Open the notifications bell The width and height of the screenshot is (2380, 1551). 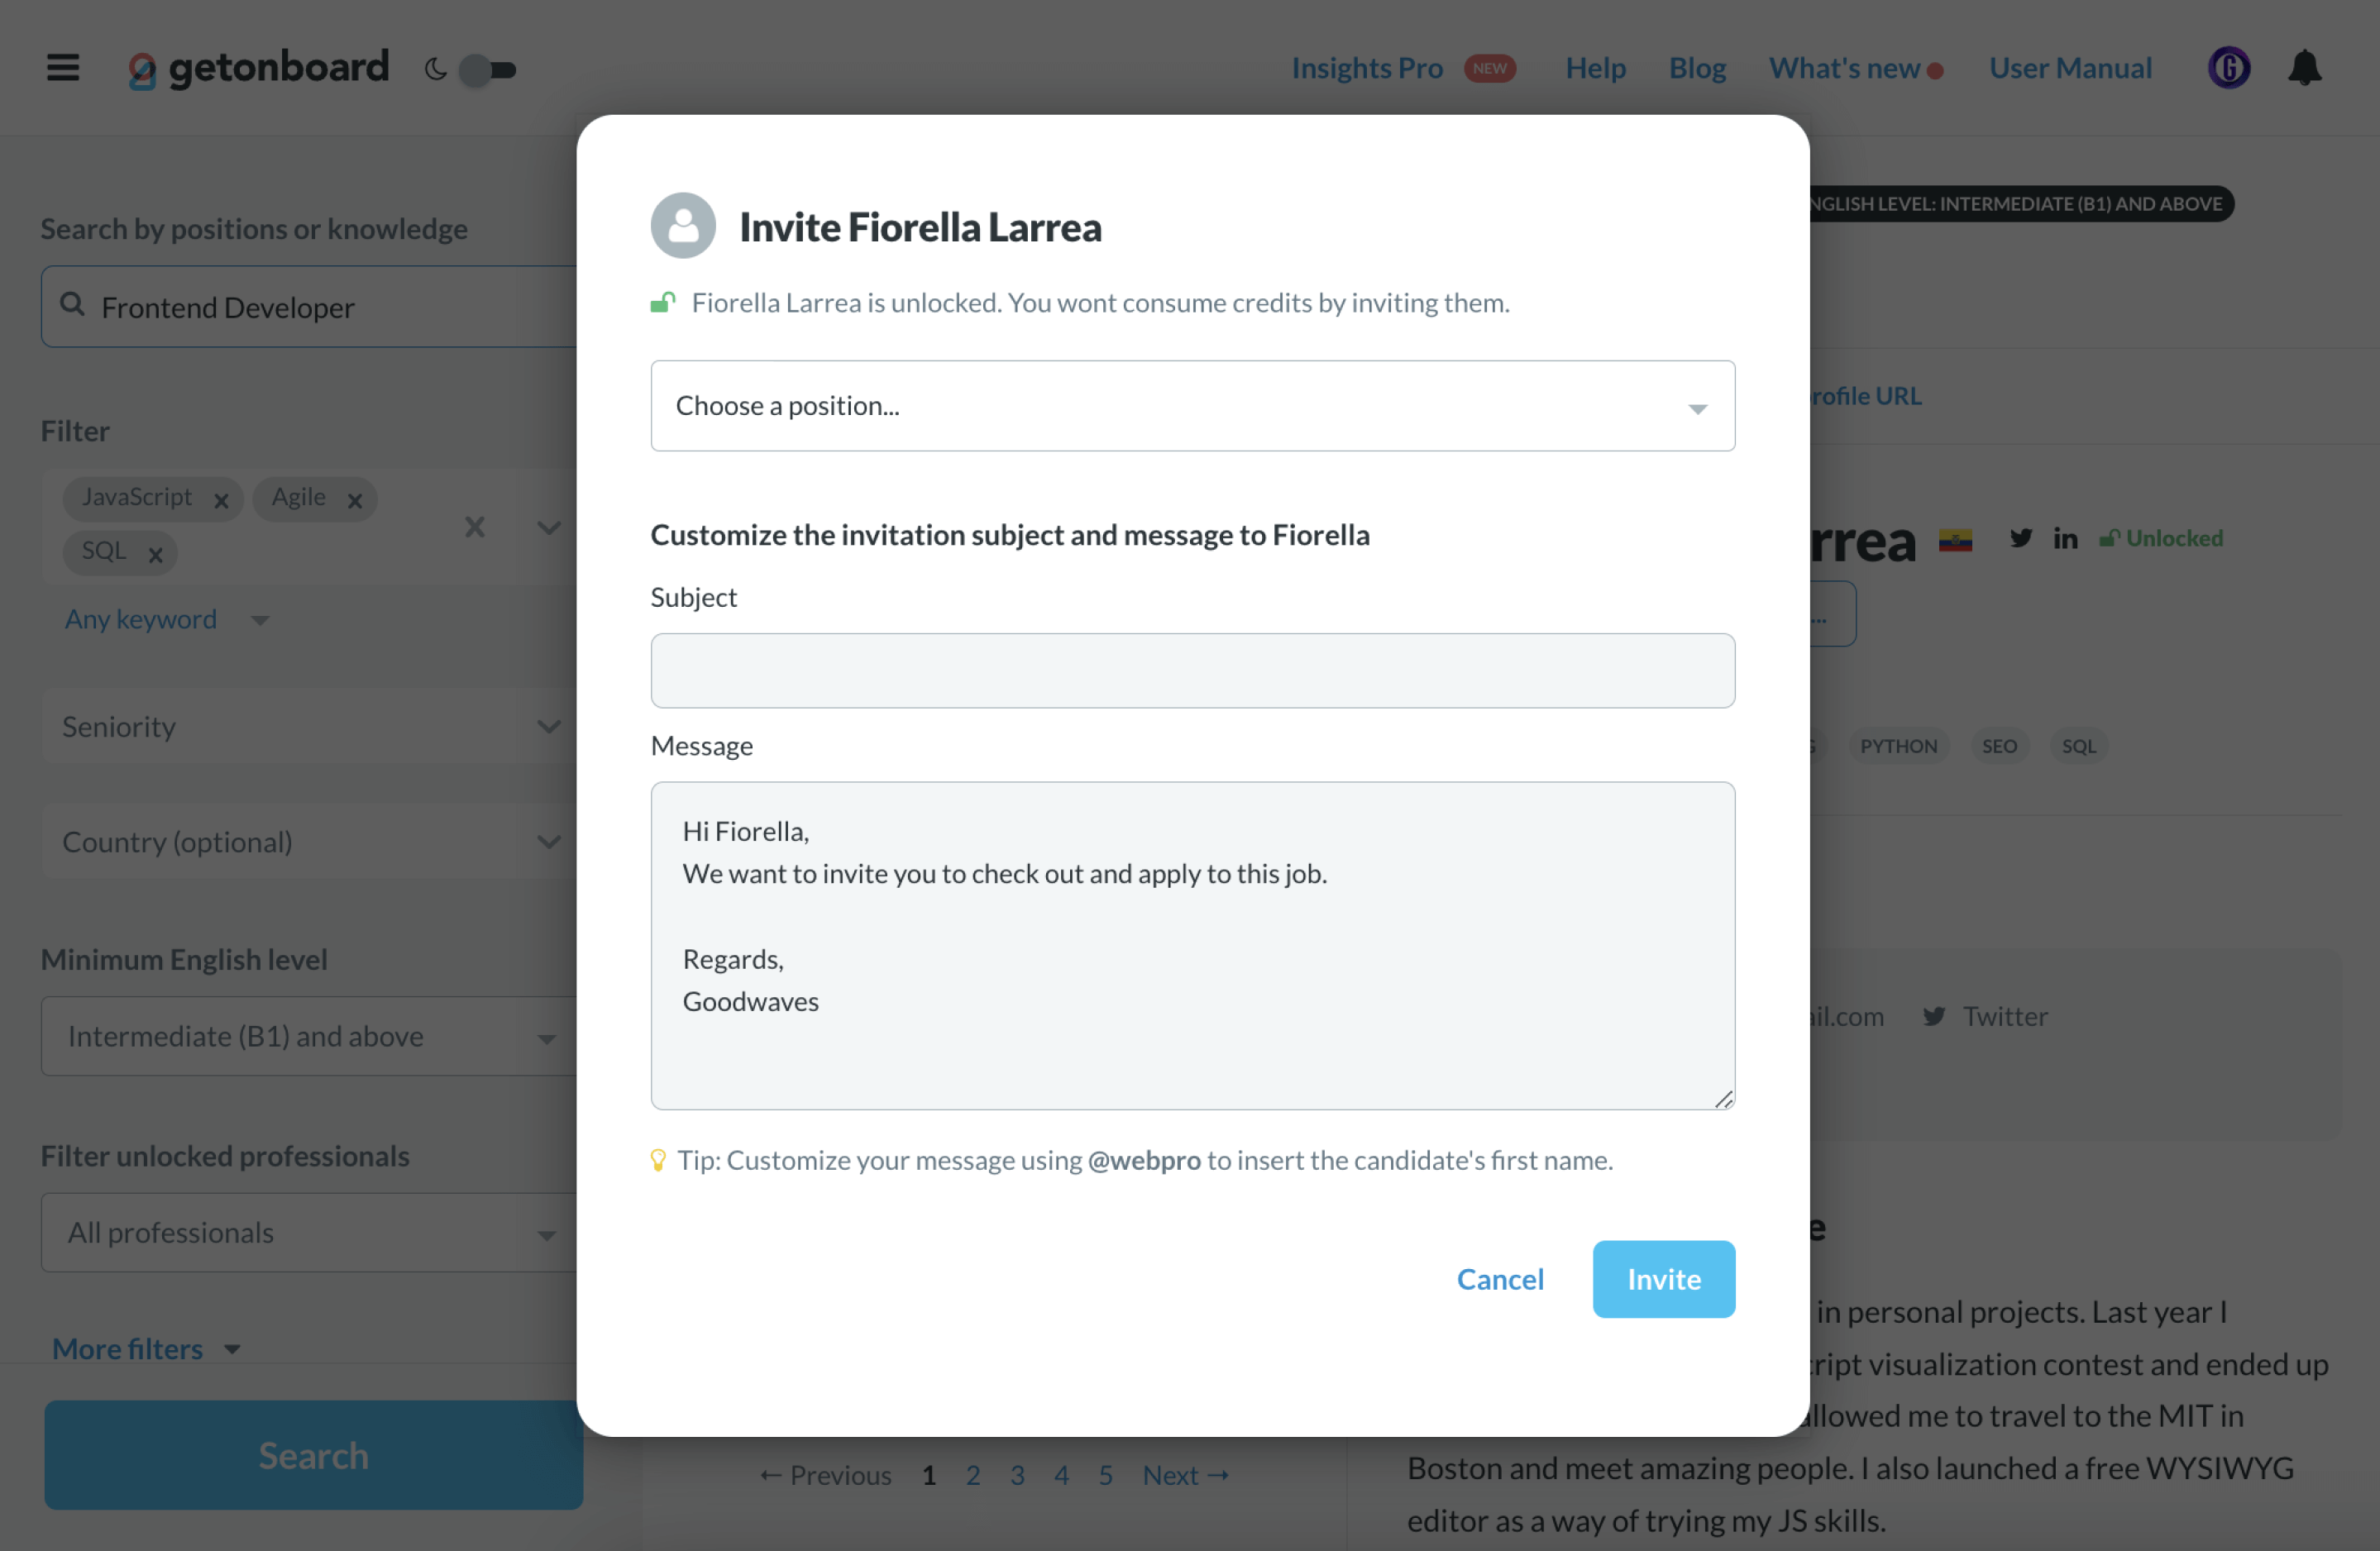coord(2305,68)
